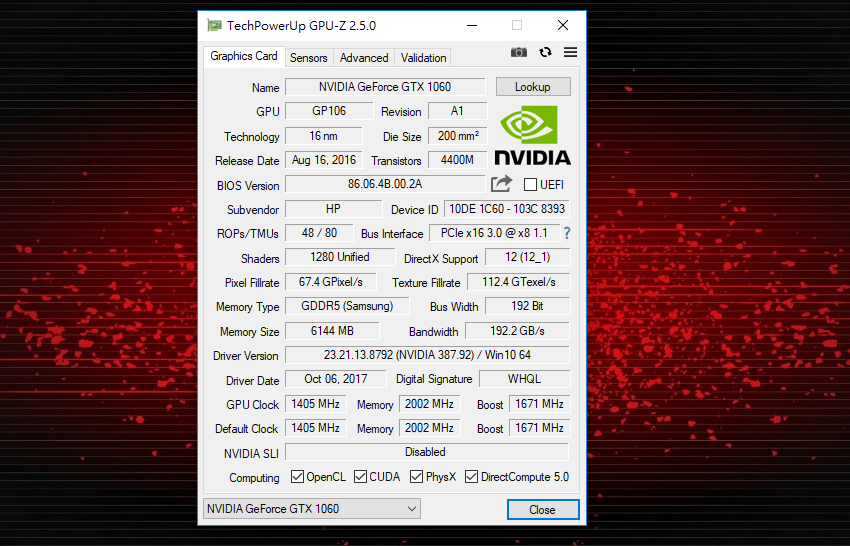Click the PCIe x16 3.0 bus value
The height and width of the screenshot is (546, 850).
click(x=494, y=233)
